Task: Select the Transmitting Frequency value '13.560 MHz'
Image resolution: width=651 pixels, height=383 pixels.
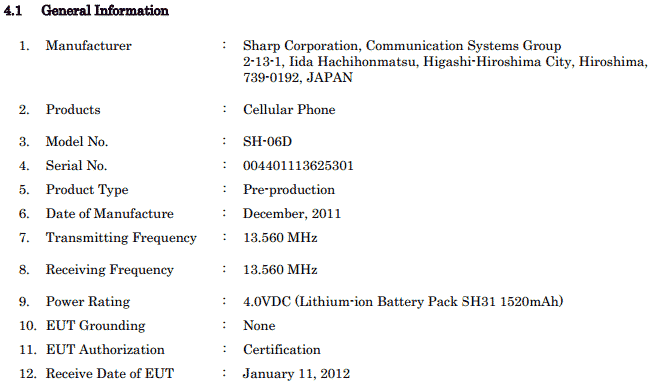Action: (x=280, y=237)
